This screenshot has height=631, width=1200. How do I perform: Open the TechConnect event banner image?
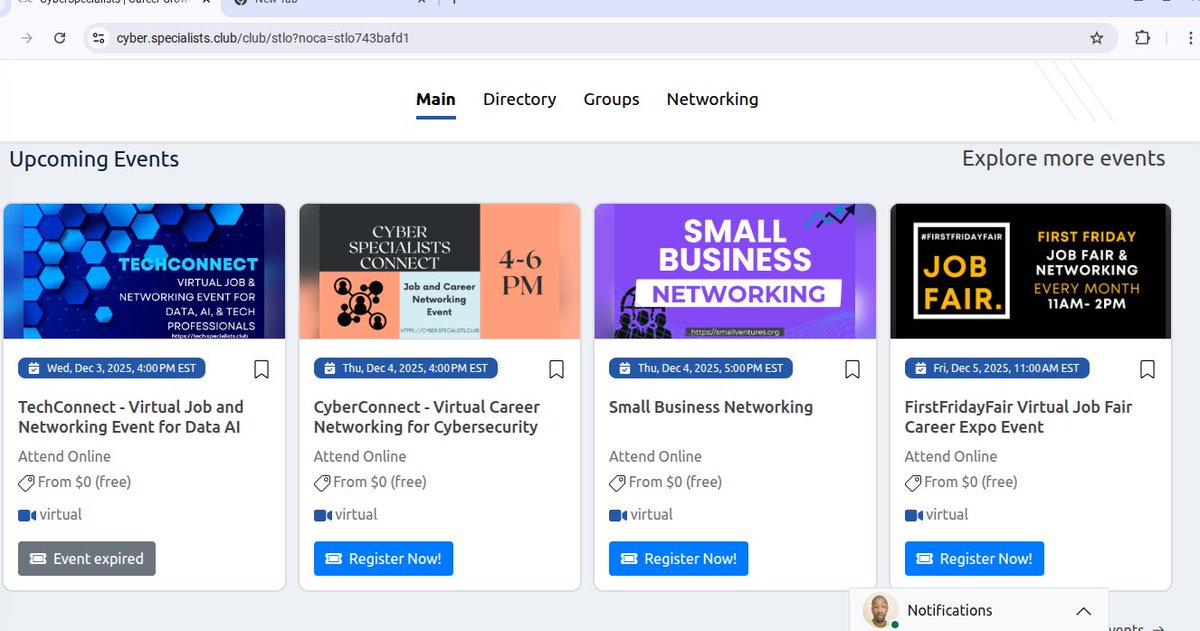[x=144, y=271]
